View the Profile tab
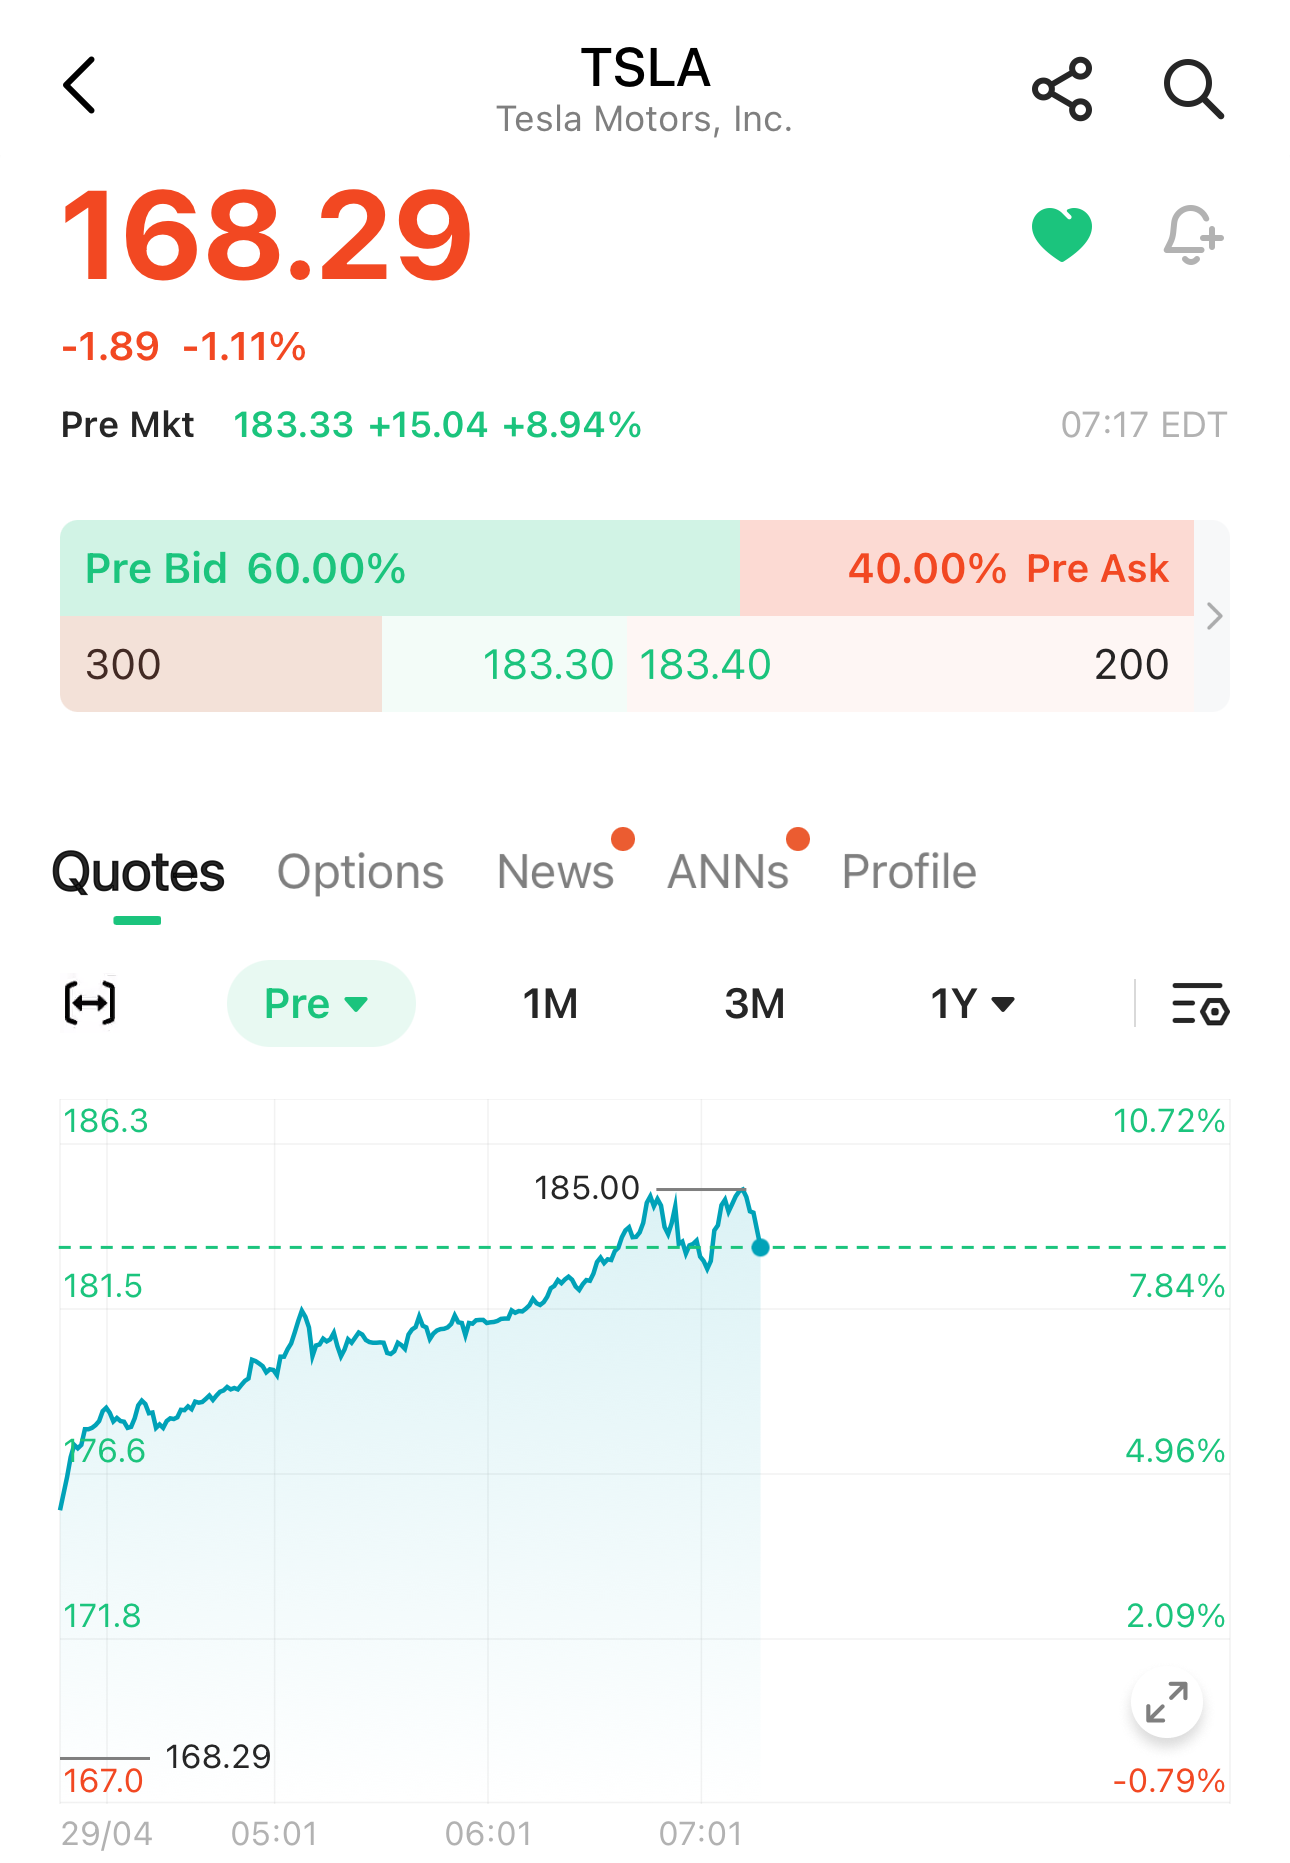Viewport: 1290px width, 1863px height. click(909, 872)
